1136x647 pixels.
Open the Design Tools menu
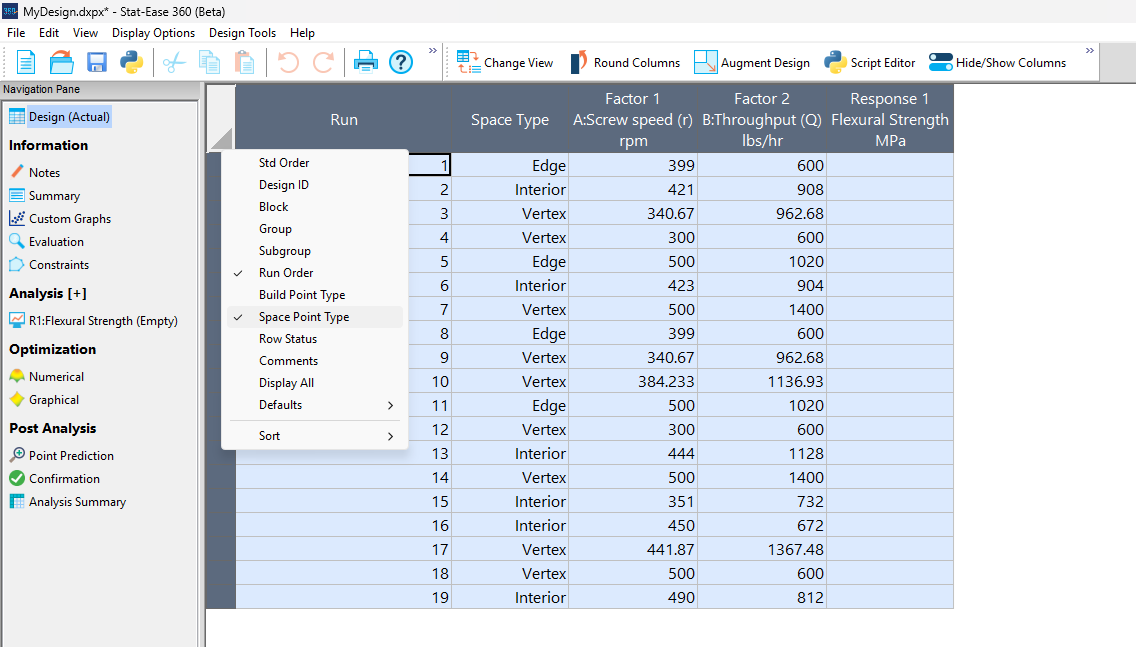242,32
